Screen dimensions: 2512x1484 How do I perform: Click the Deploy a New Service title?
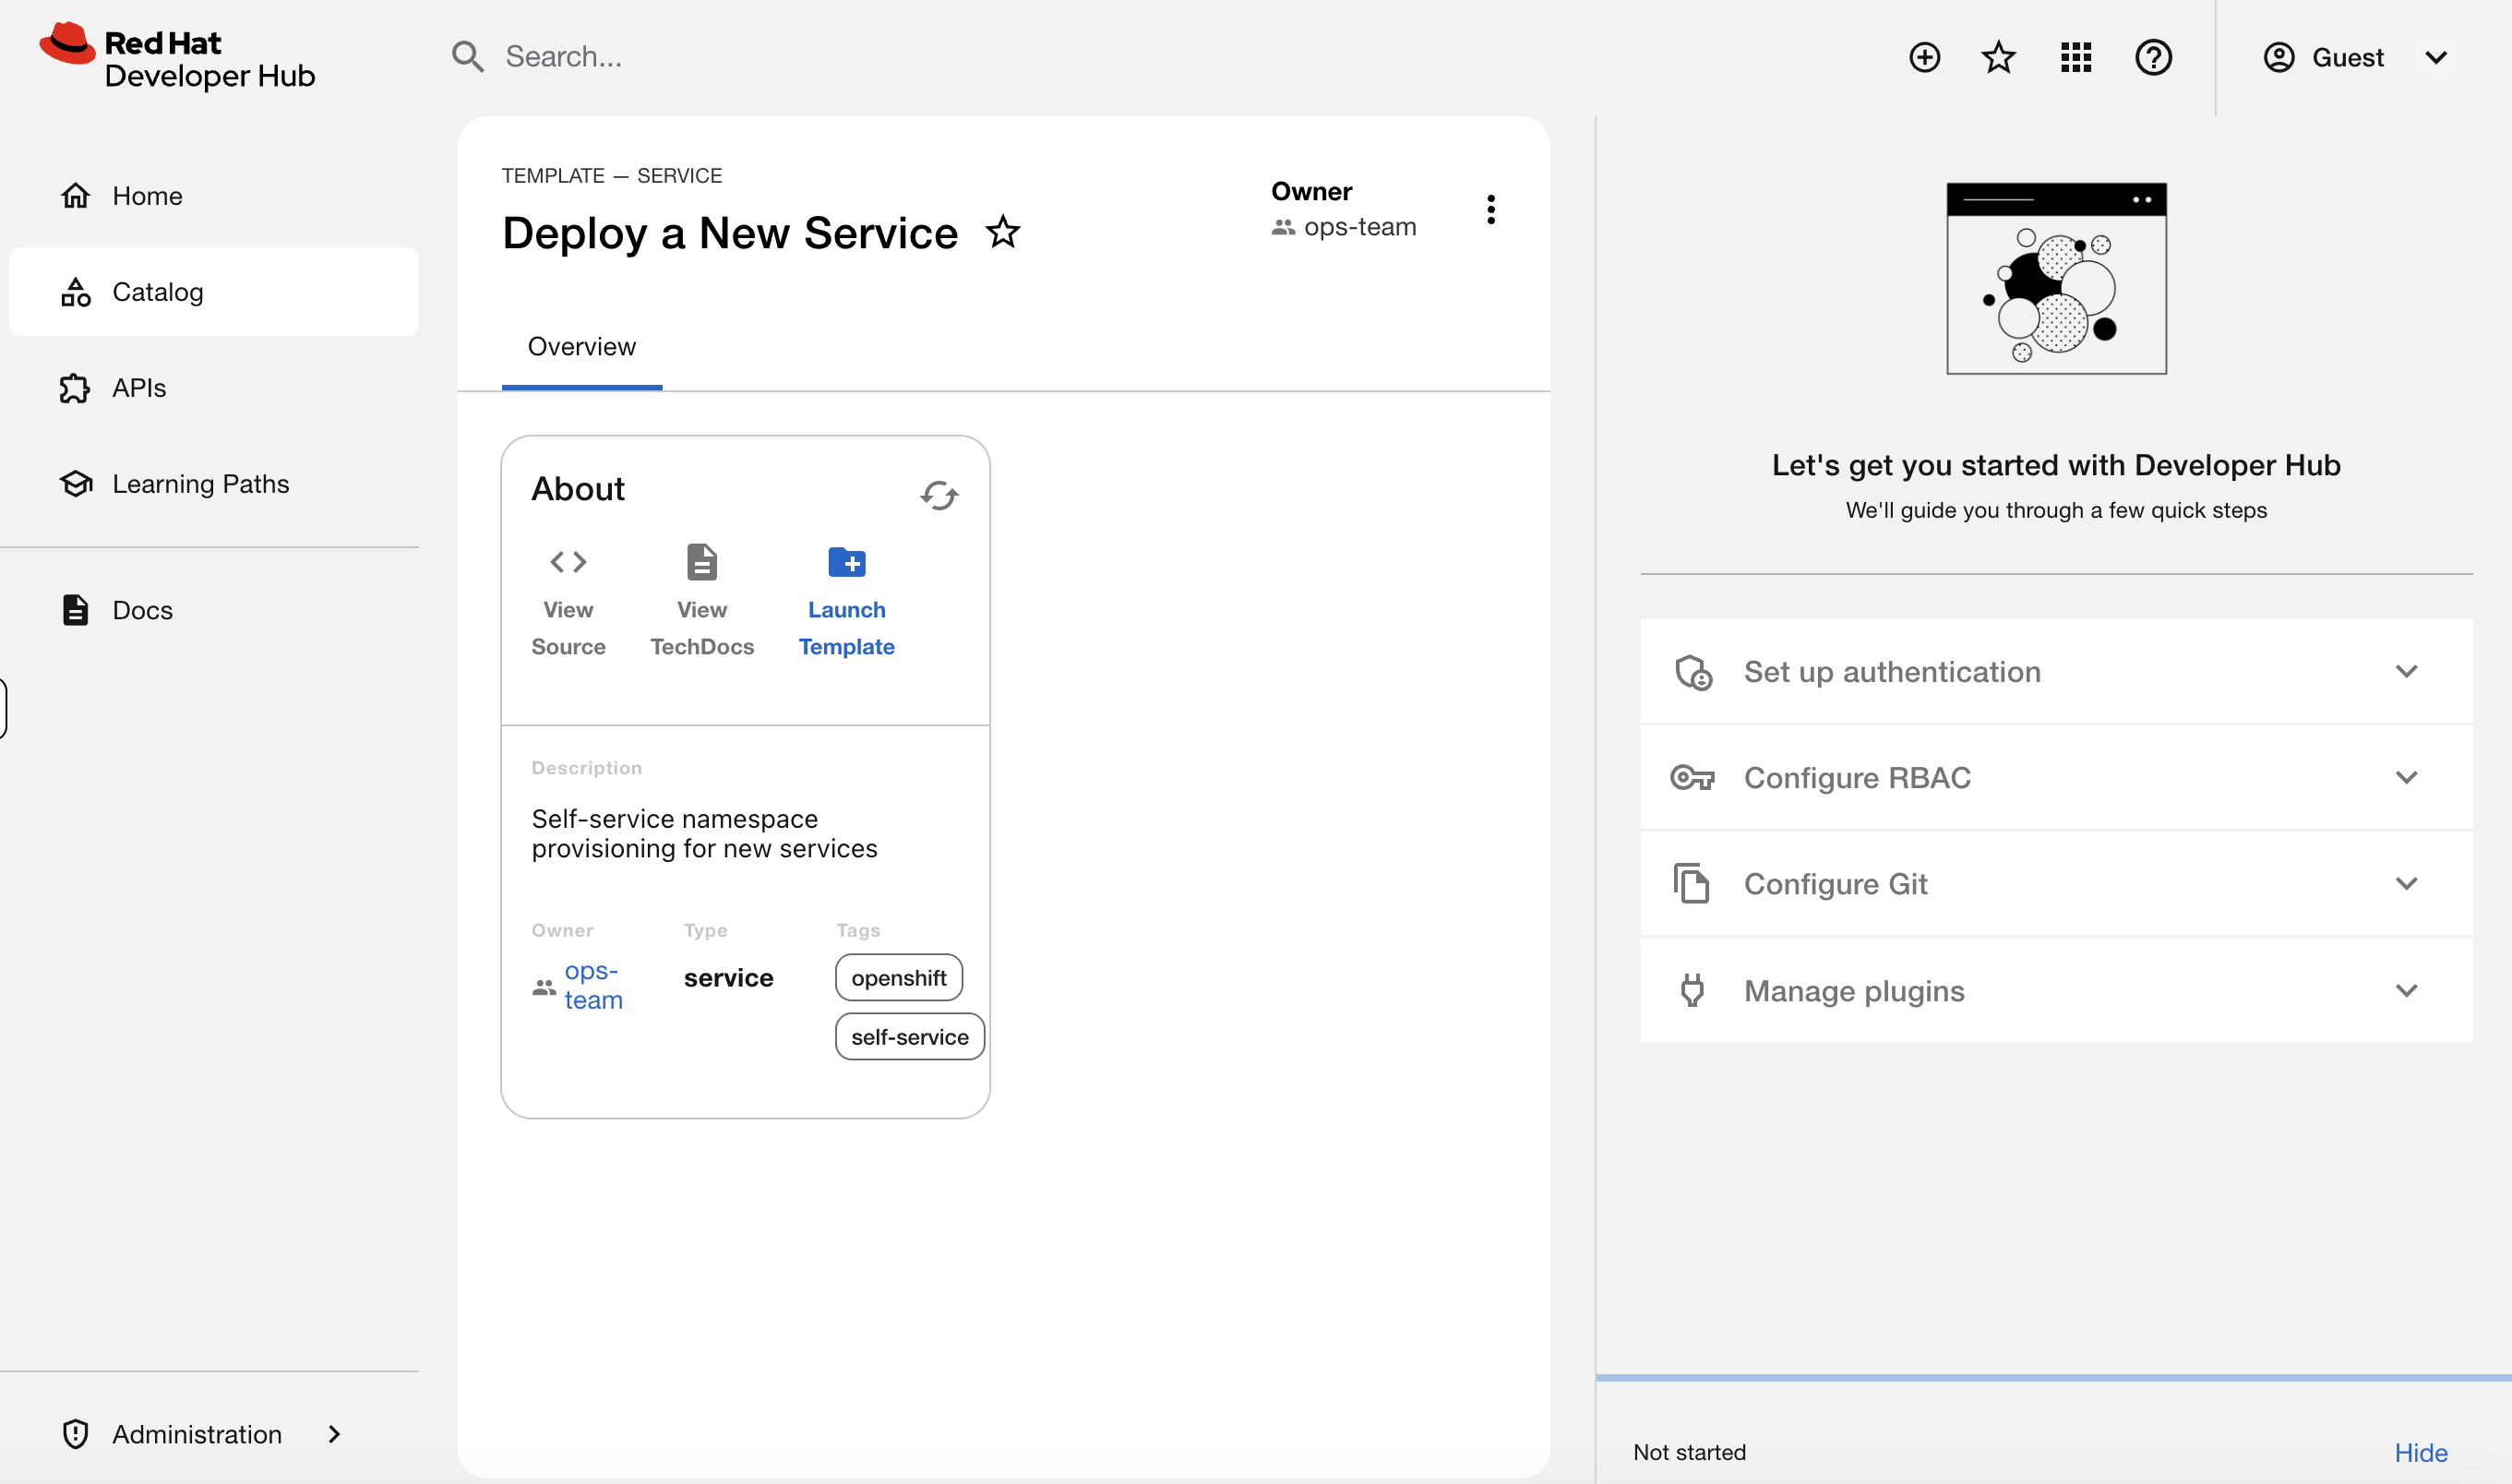(730, 233)
